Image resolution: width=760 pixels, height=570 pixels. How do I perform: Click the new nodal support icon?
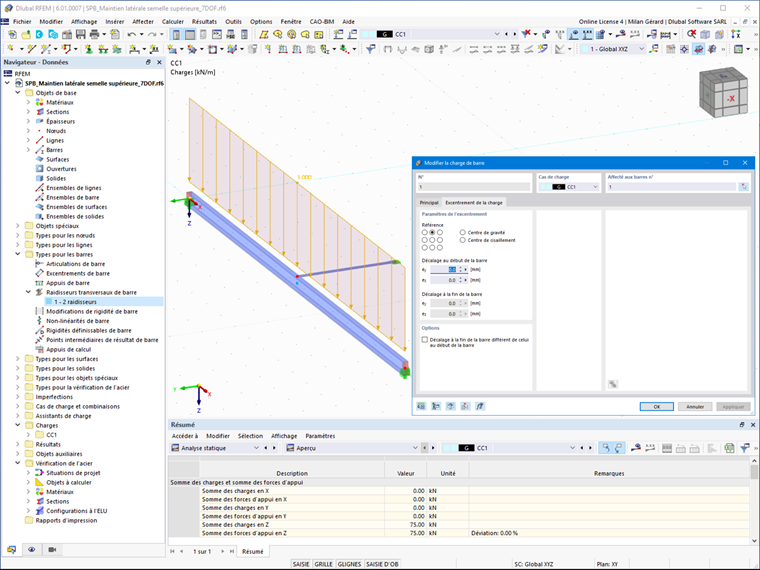coord(89,49)
